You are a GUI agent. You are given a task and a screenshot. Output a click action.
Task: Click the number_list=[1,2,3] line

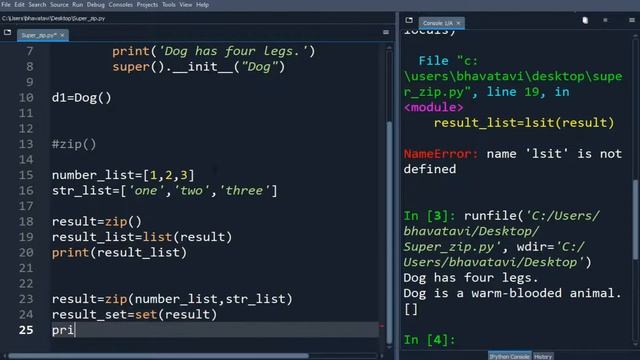[123, 176]
